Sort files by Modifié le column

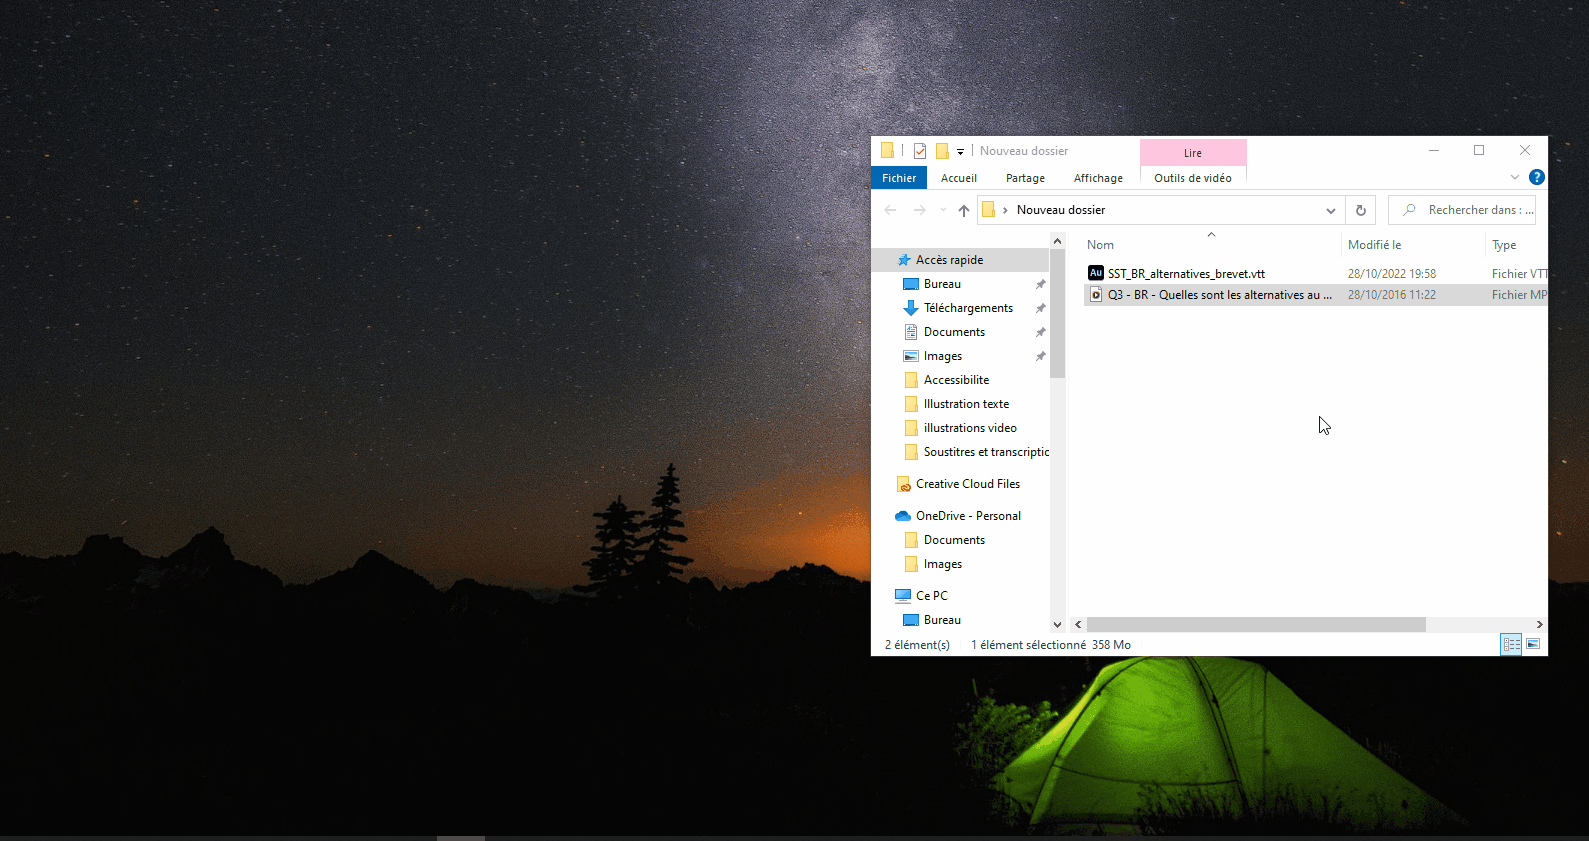(1374, 245)
